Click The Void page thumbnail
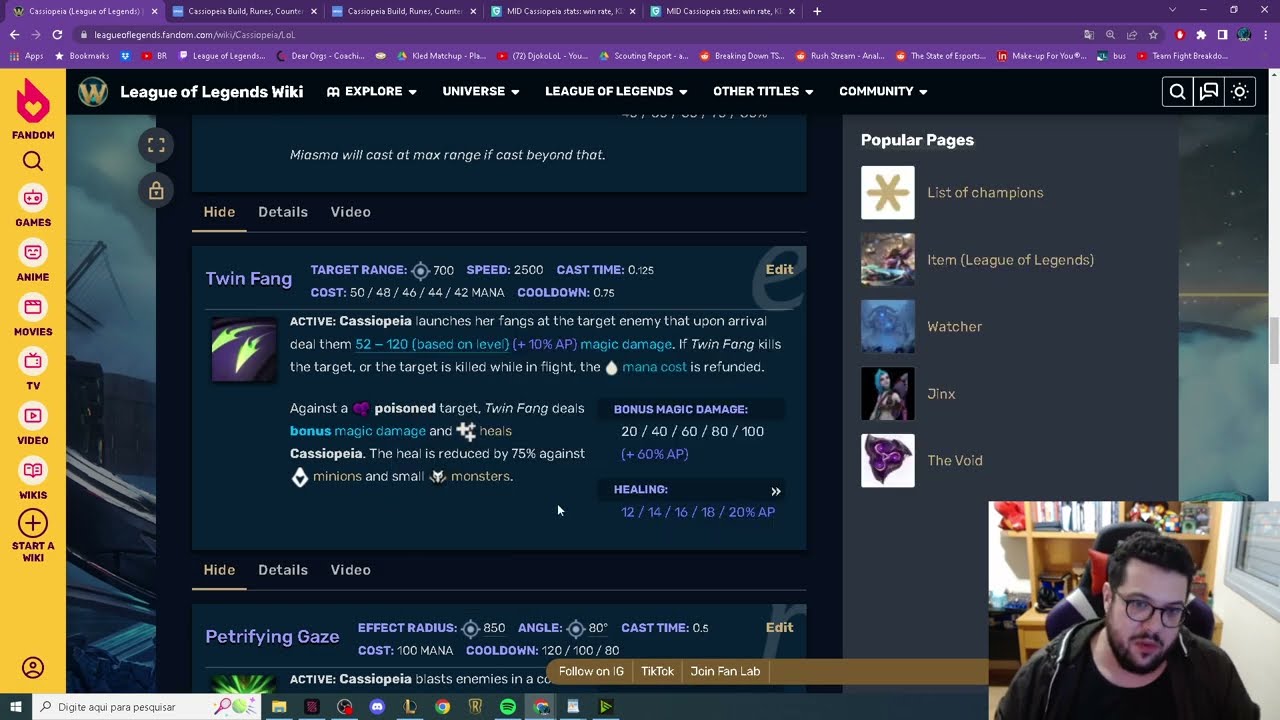Screen dimensions: 1280x720 click(x=888, y=461)
